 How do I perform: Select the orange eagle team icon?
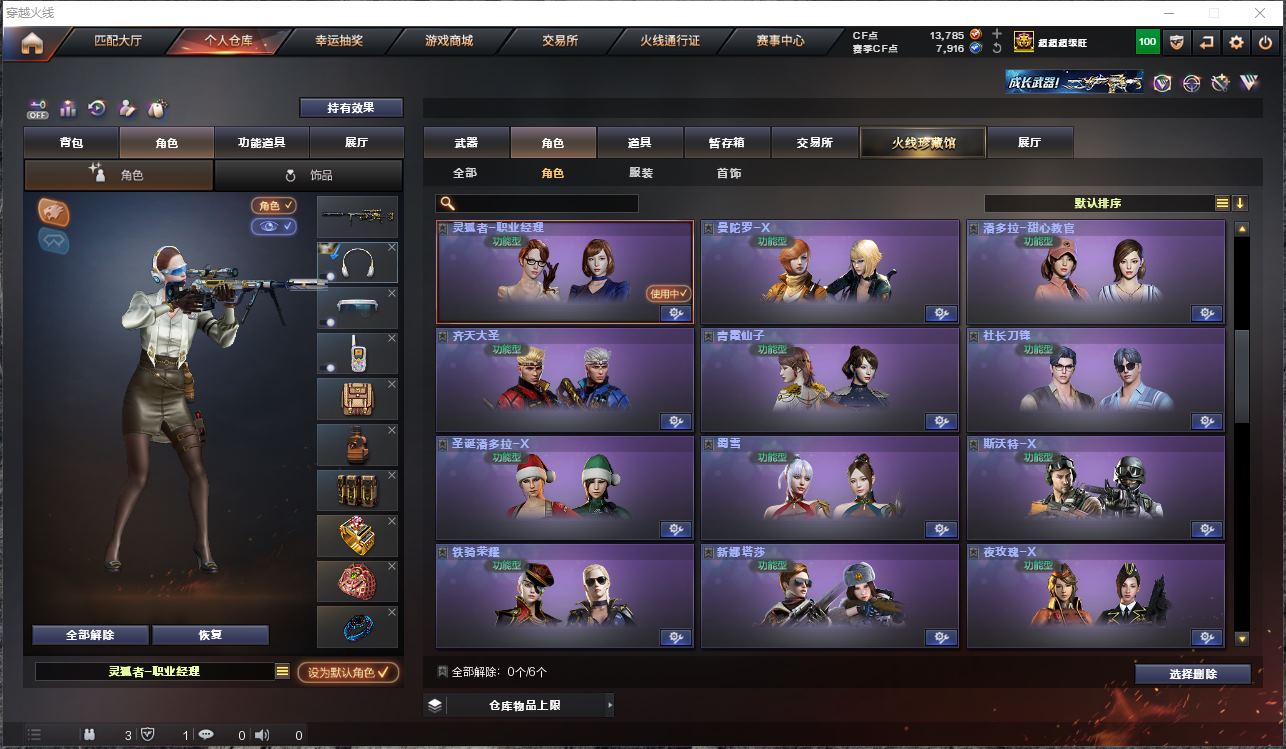coord(54,211)
